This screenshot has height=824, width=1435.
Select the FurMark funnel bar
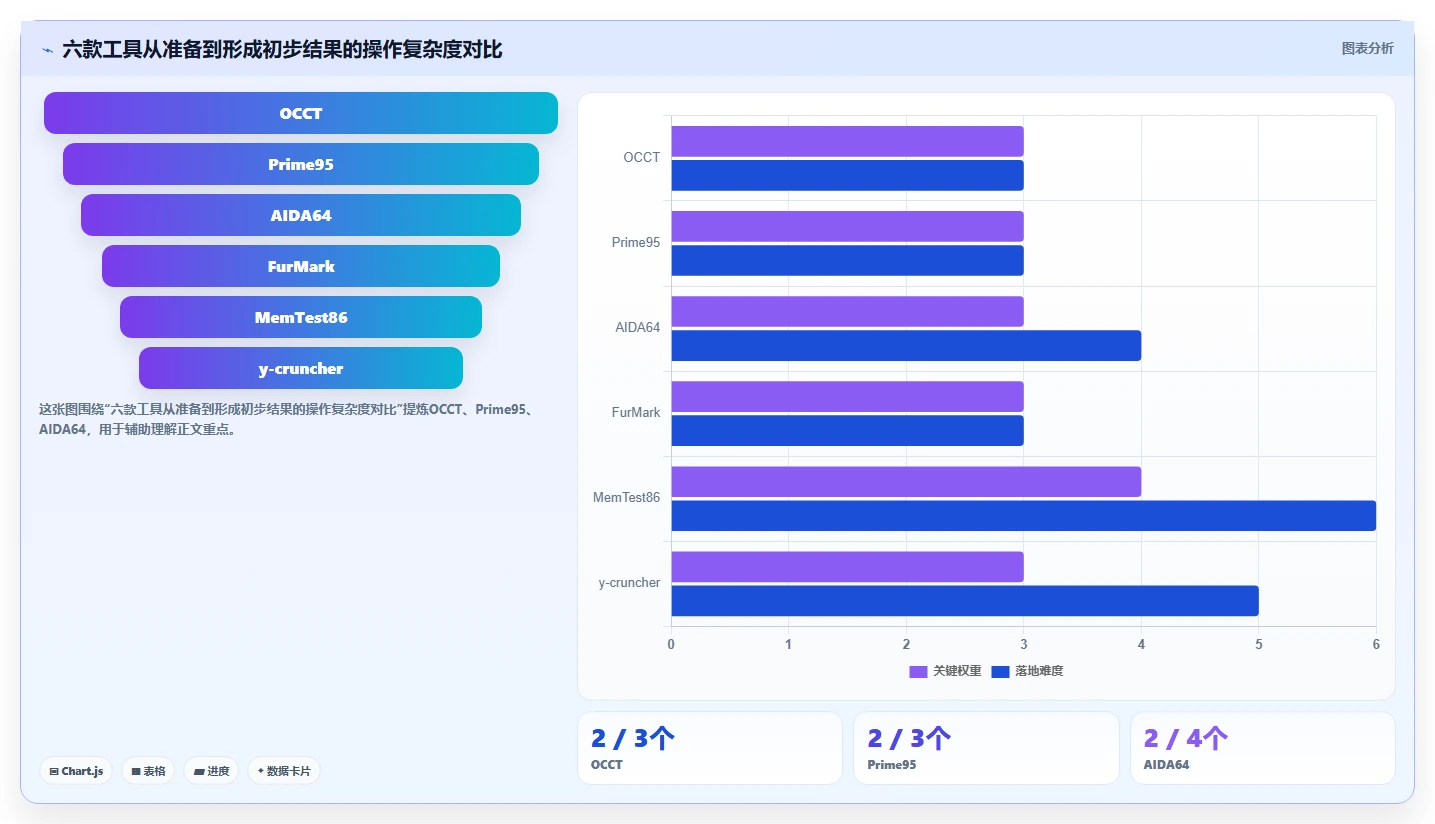301,266
